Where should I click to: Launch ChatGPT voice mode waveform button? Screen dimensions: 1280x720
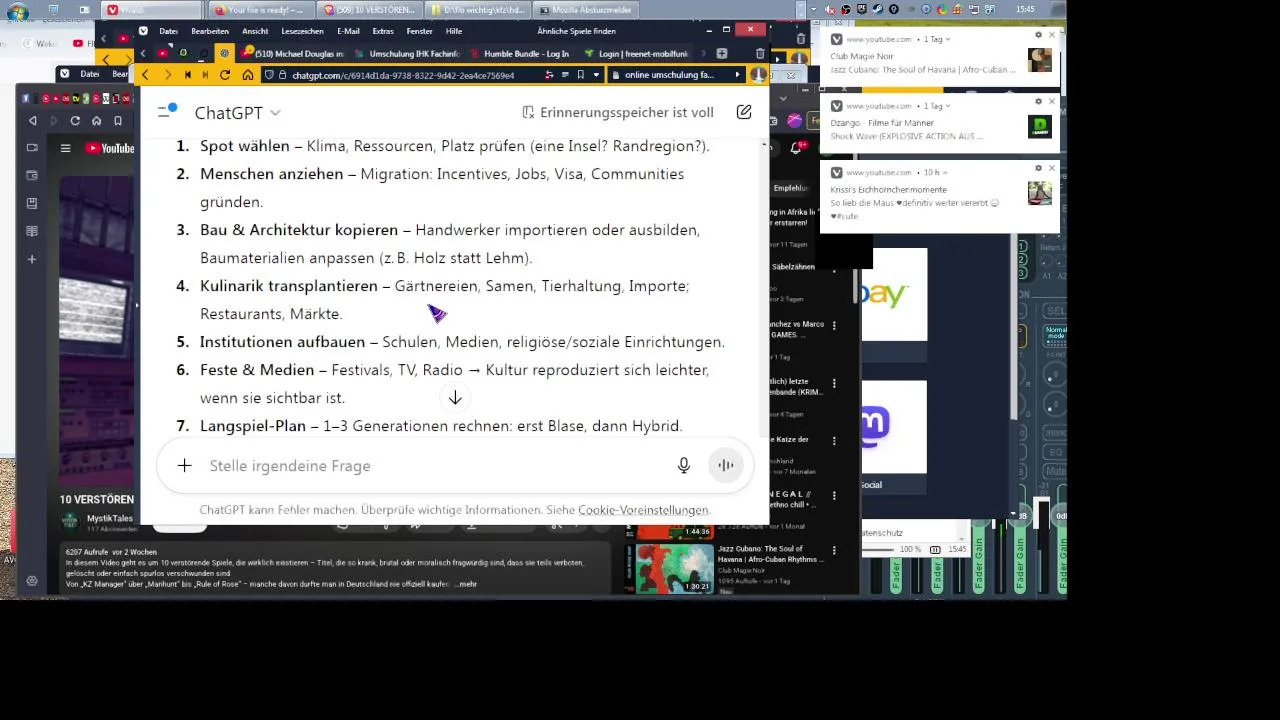(726, 466)
